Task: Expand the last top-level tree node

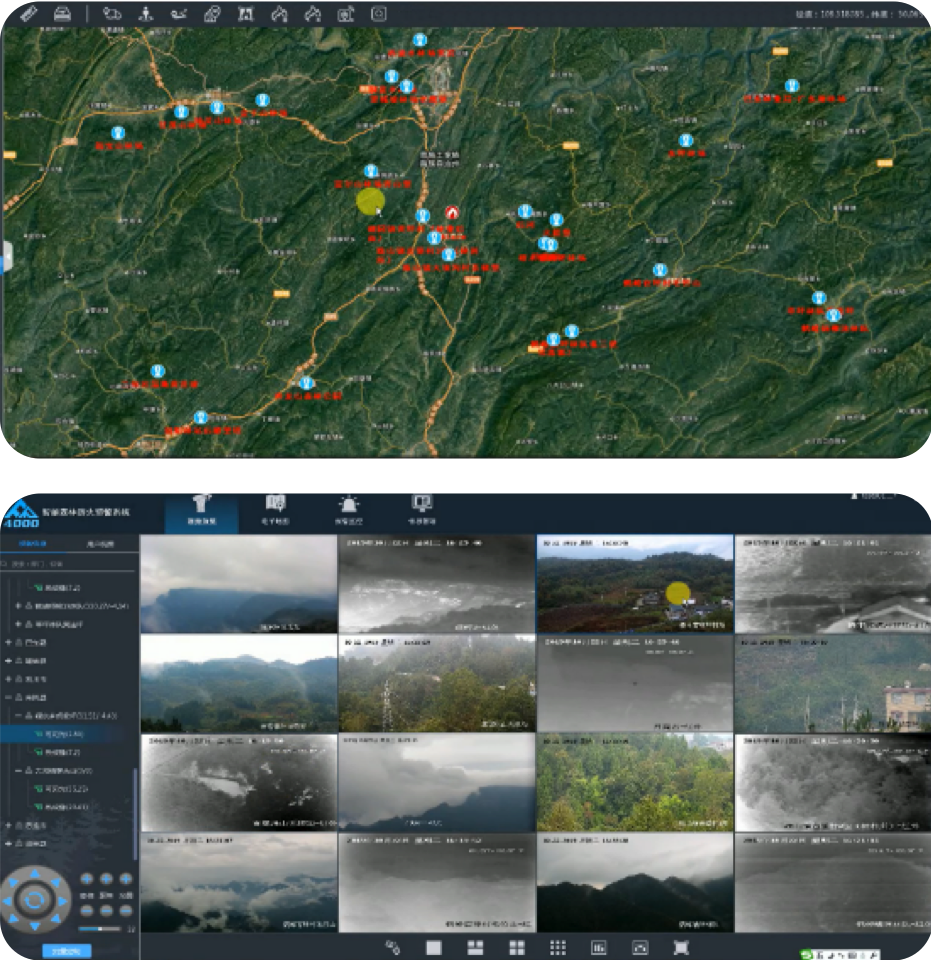Action: click(10, 843)
